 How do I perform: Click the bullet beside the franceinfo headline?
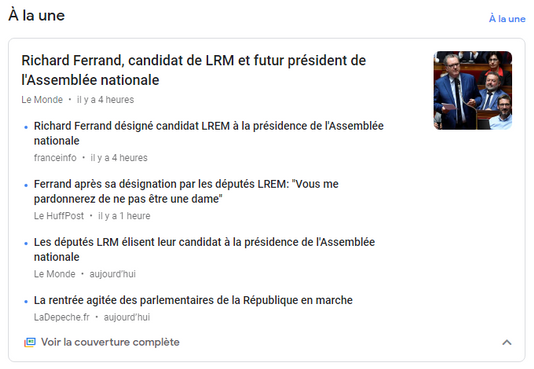click(x=26, y=127)
